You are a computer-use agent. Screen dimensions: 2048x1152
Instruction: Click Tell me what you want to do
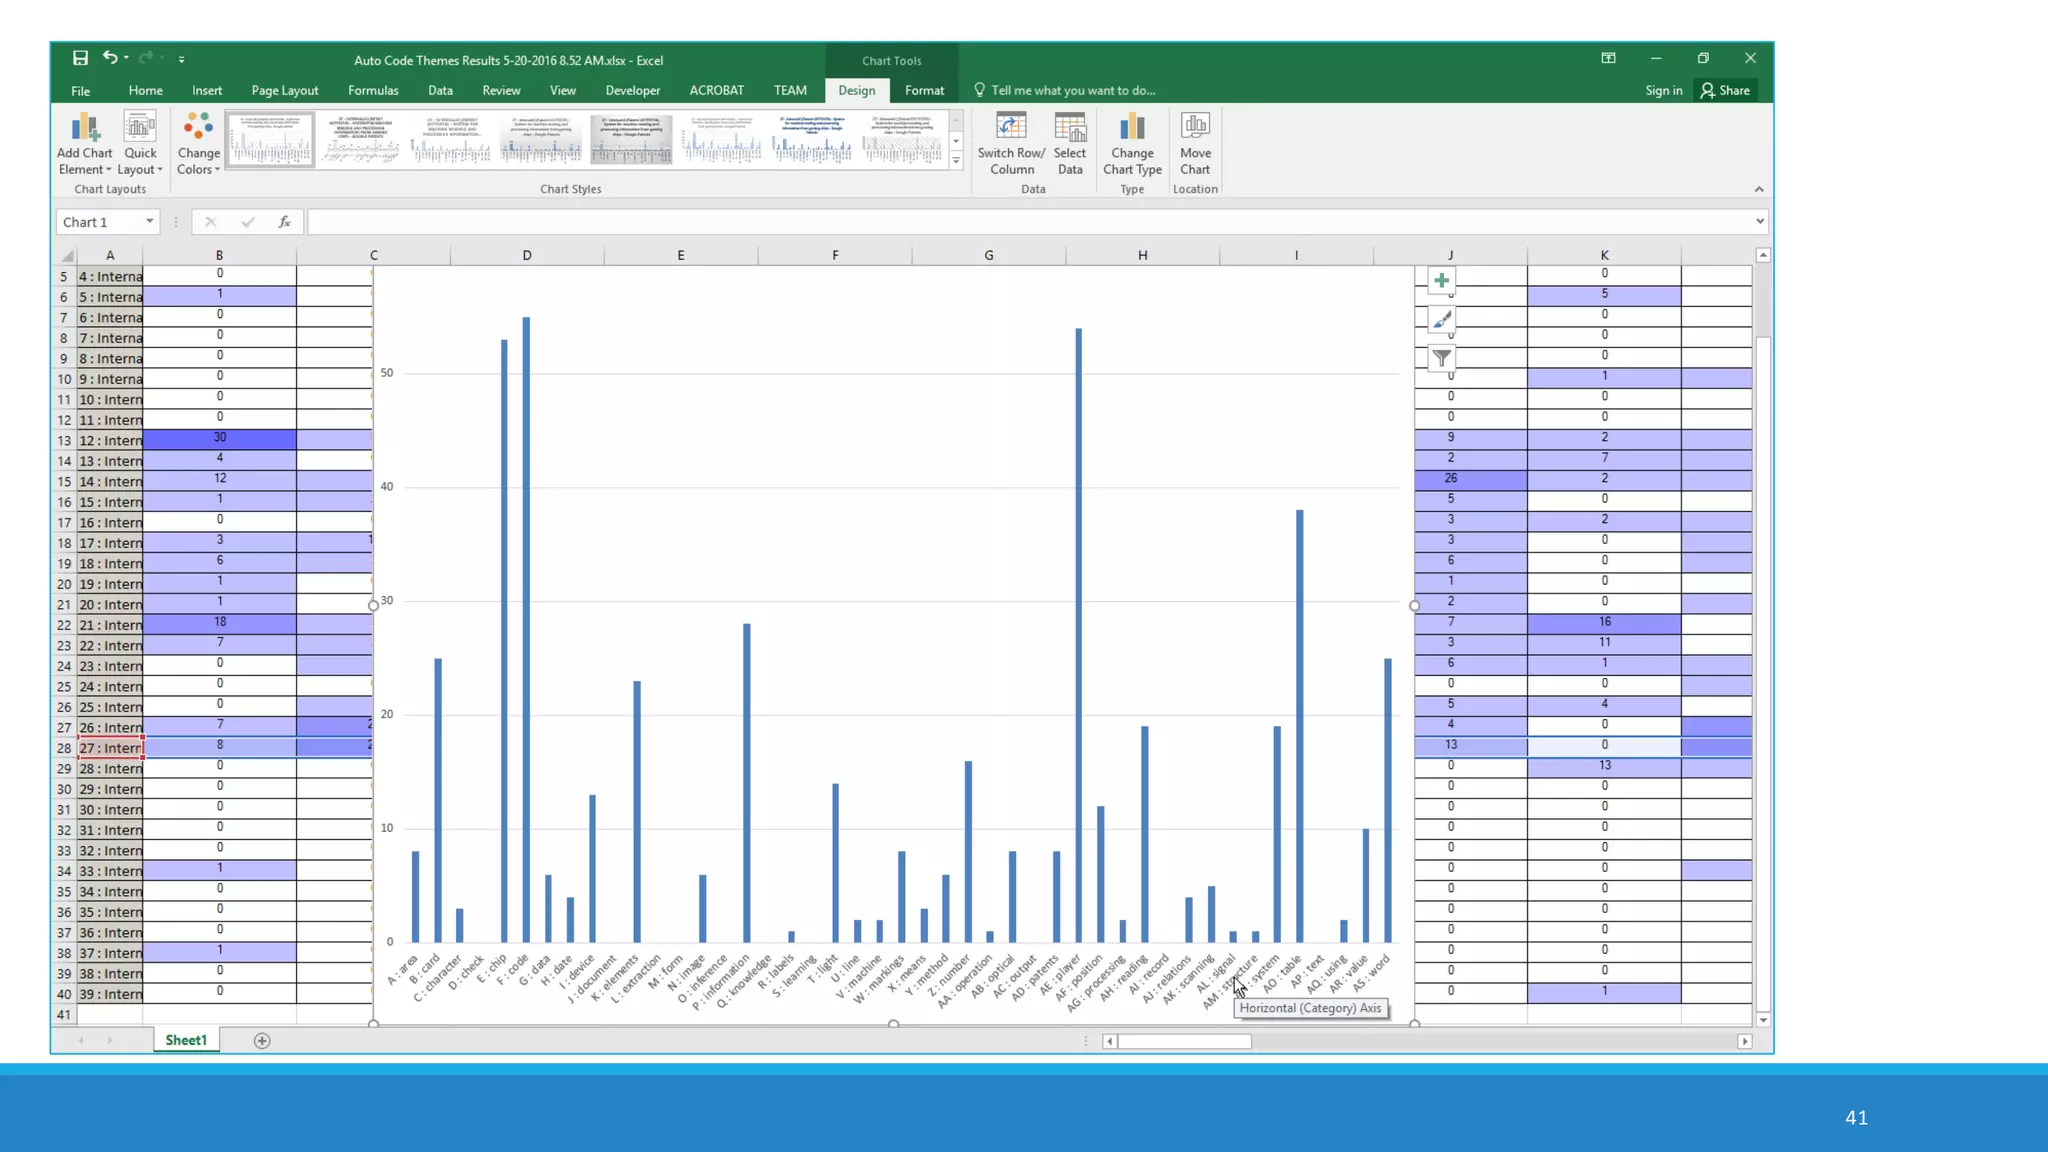1064,90
